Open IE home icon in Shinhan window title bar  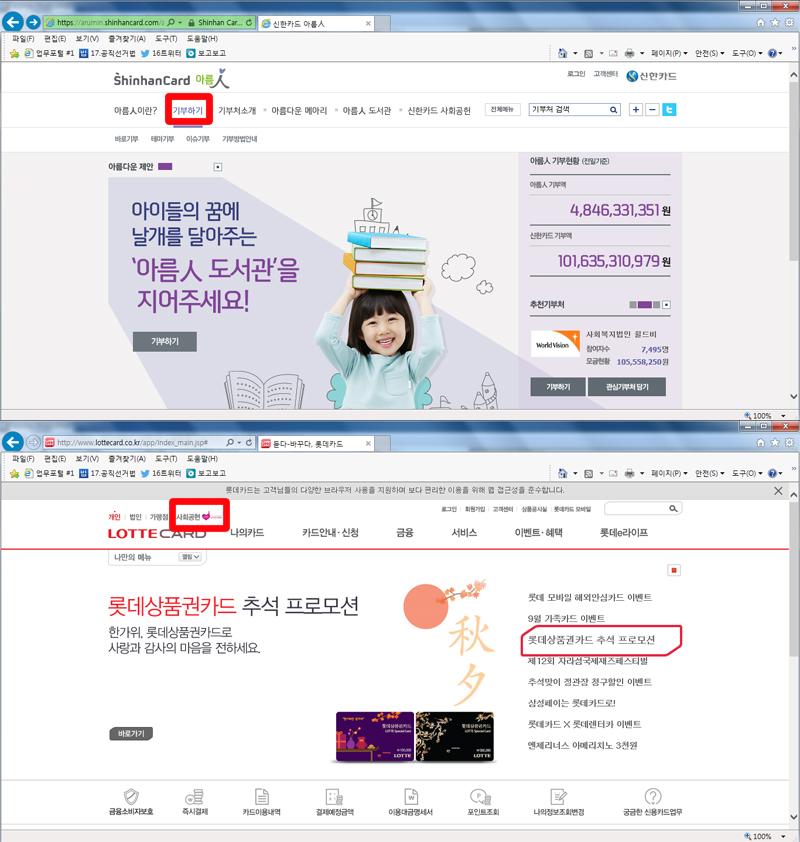[760, 23]
